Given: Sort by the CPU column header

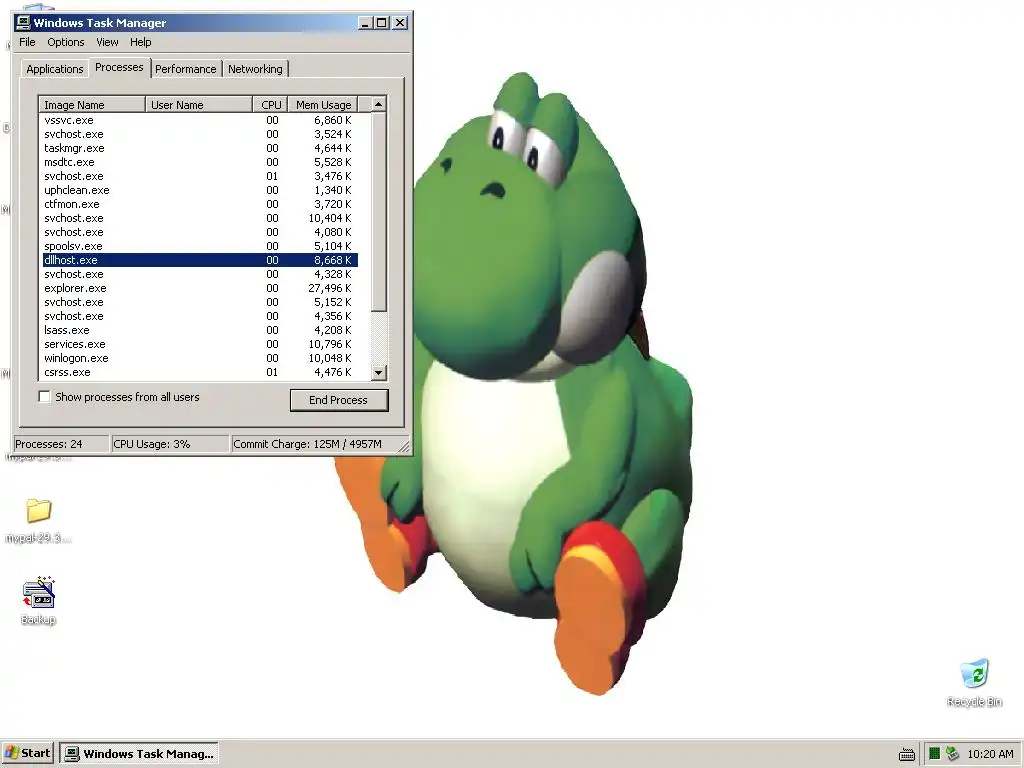Looking at the screenshot, I should 271,105.
